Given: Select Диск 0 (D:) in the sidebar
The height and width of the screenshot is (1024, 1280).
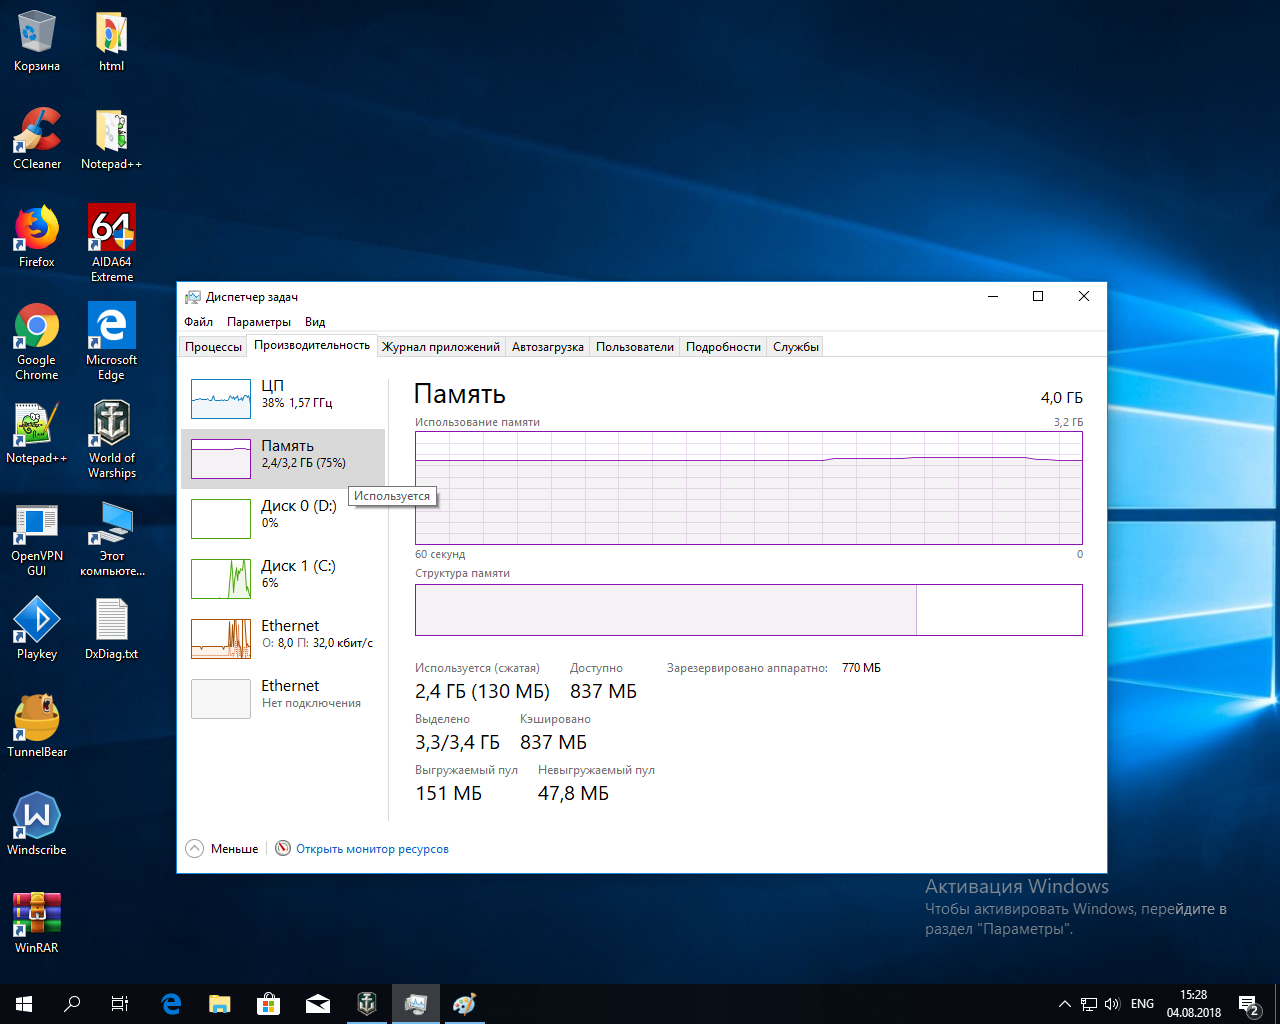Looking at the screenshot, I should pos(283,519).
